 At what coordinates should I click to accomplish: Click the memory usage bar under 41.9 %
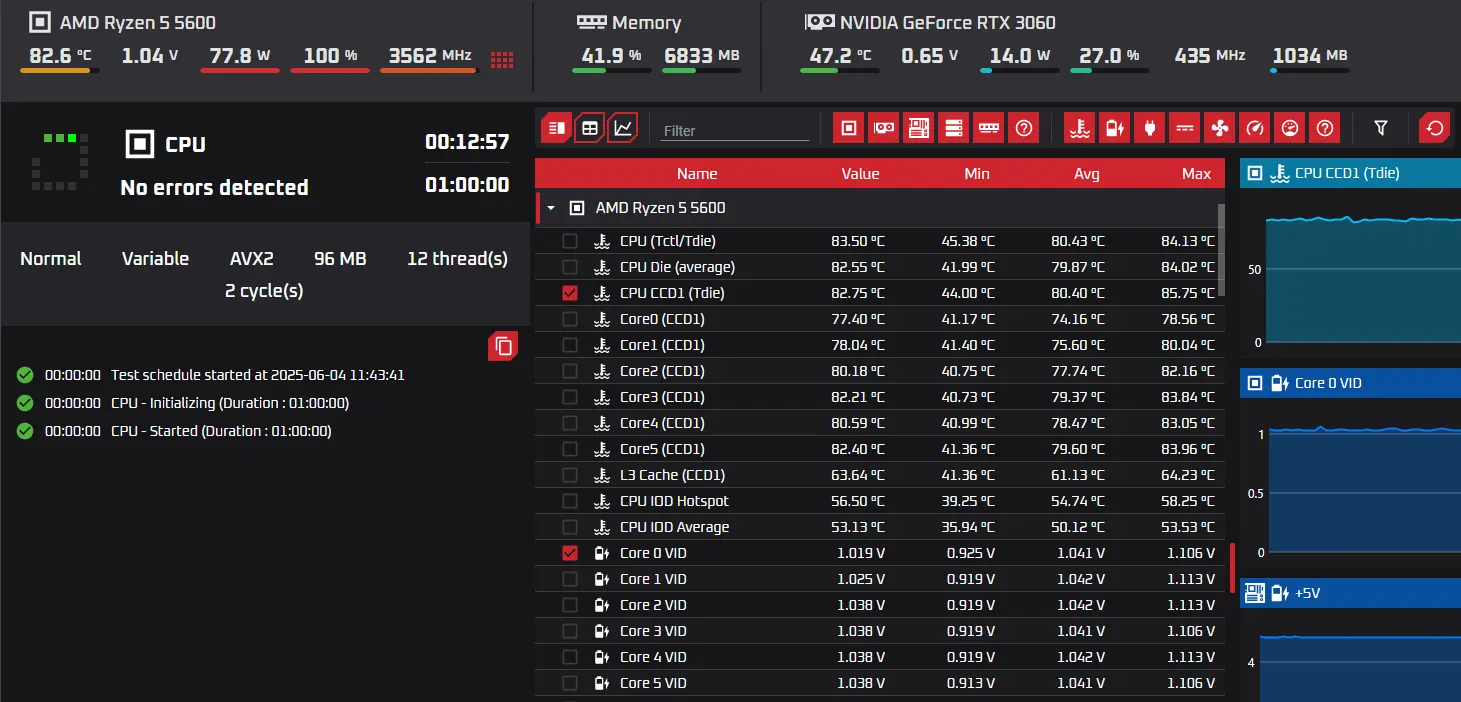(612, 71)
